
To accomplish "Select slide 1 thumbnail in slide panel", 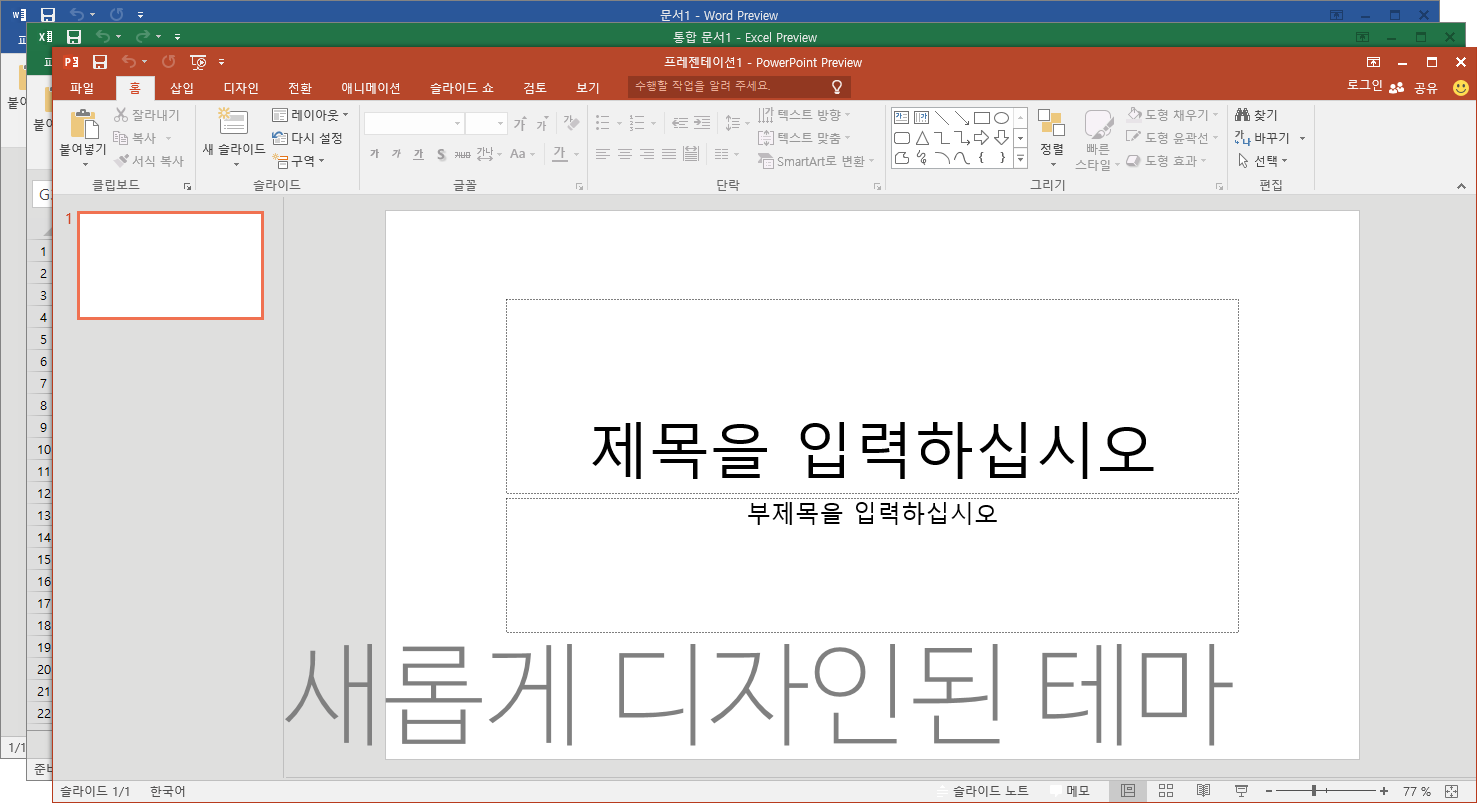I will (170, 265).
